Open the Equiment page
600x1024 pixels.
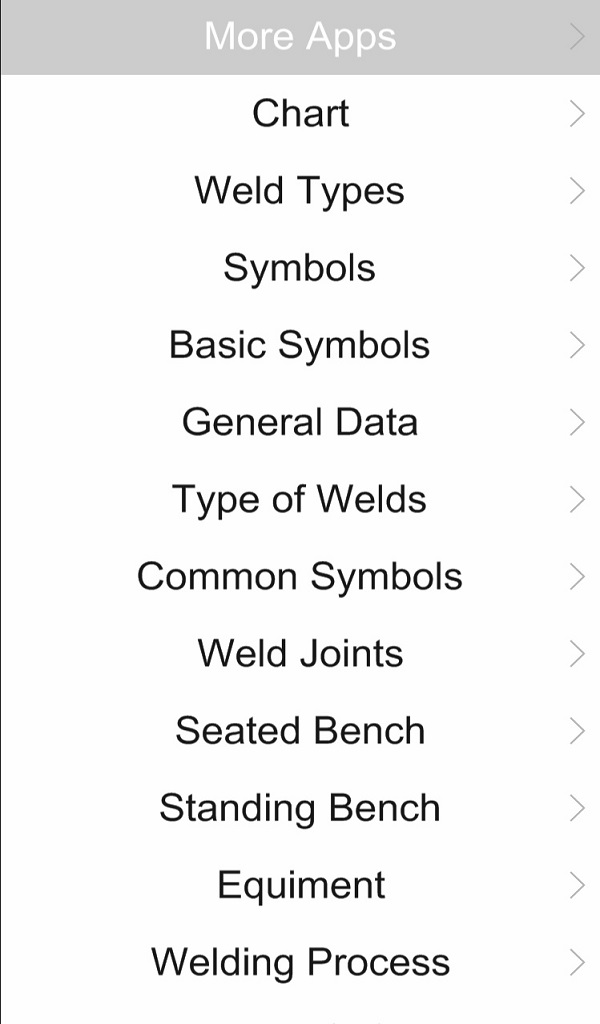pyautogui.click(x=300, y=885)
